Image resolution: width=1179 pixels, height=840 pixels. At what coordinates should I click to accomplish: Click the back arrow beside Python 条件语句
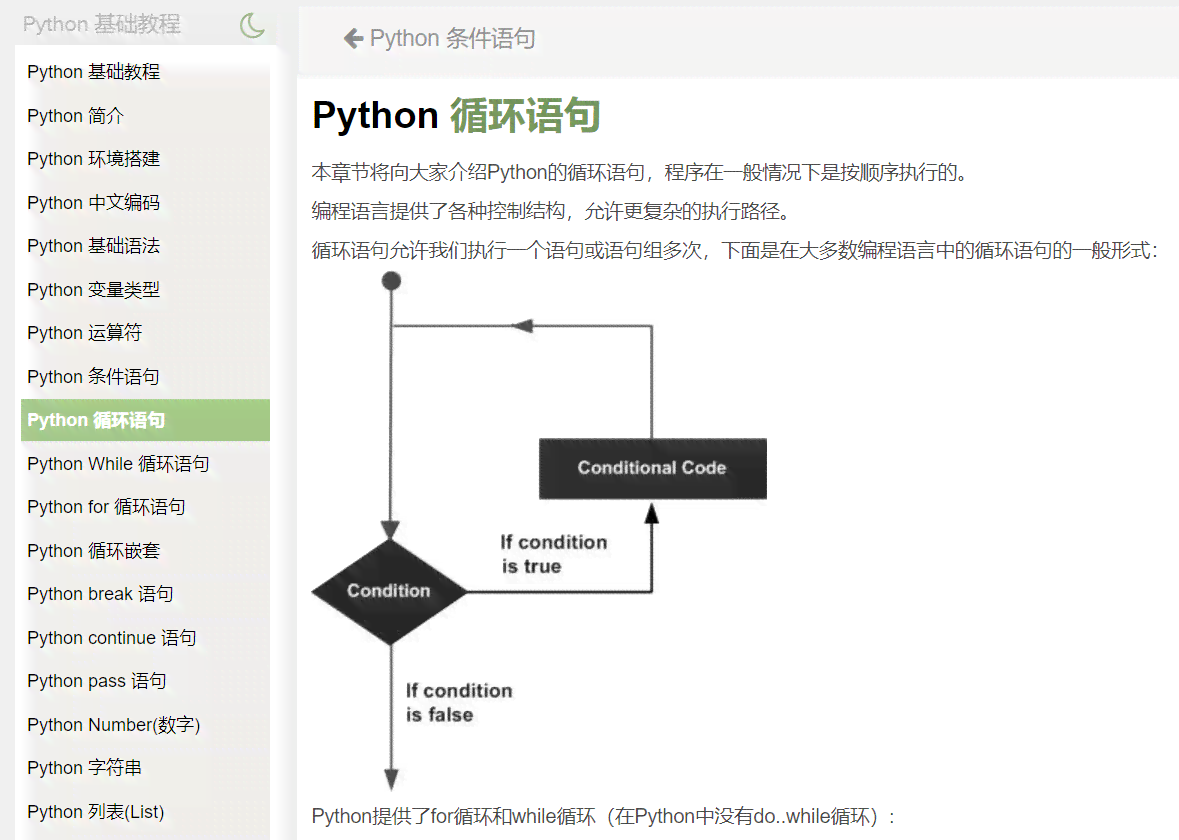tap(353, 38)
